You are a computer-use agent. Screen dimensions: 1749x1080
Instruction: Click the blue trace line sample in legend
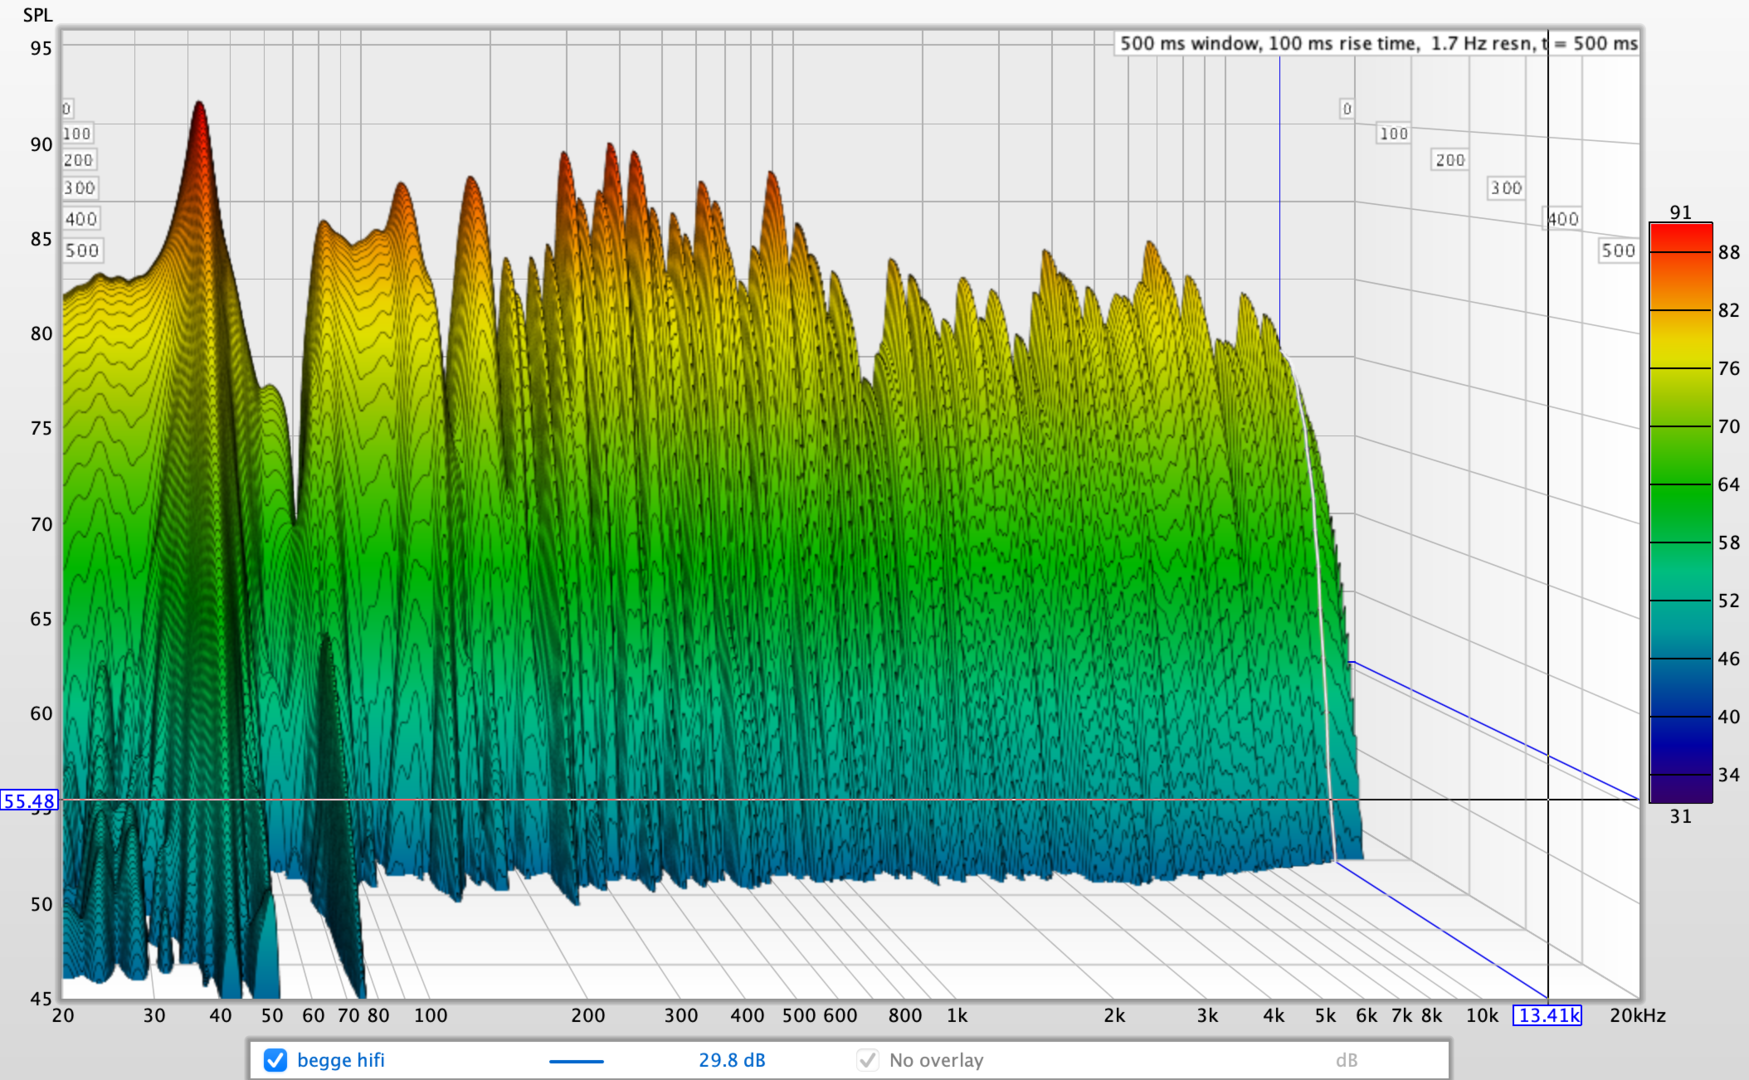click(576, 1061)
